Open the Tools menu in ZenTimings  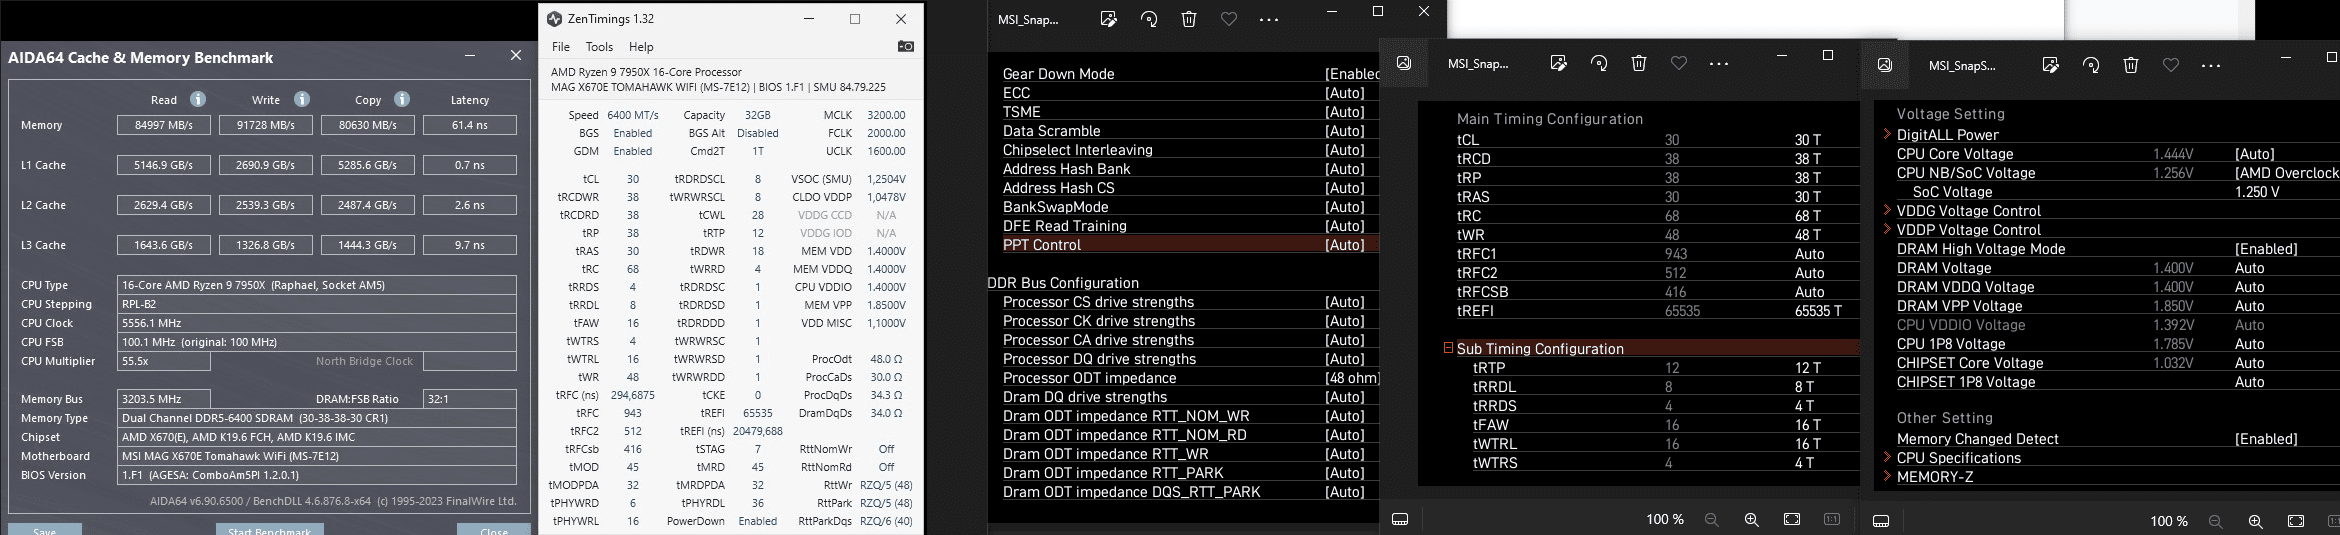(x=599, y=47)
